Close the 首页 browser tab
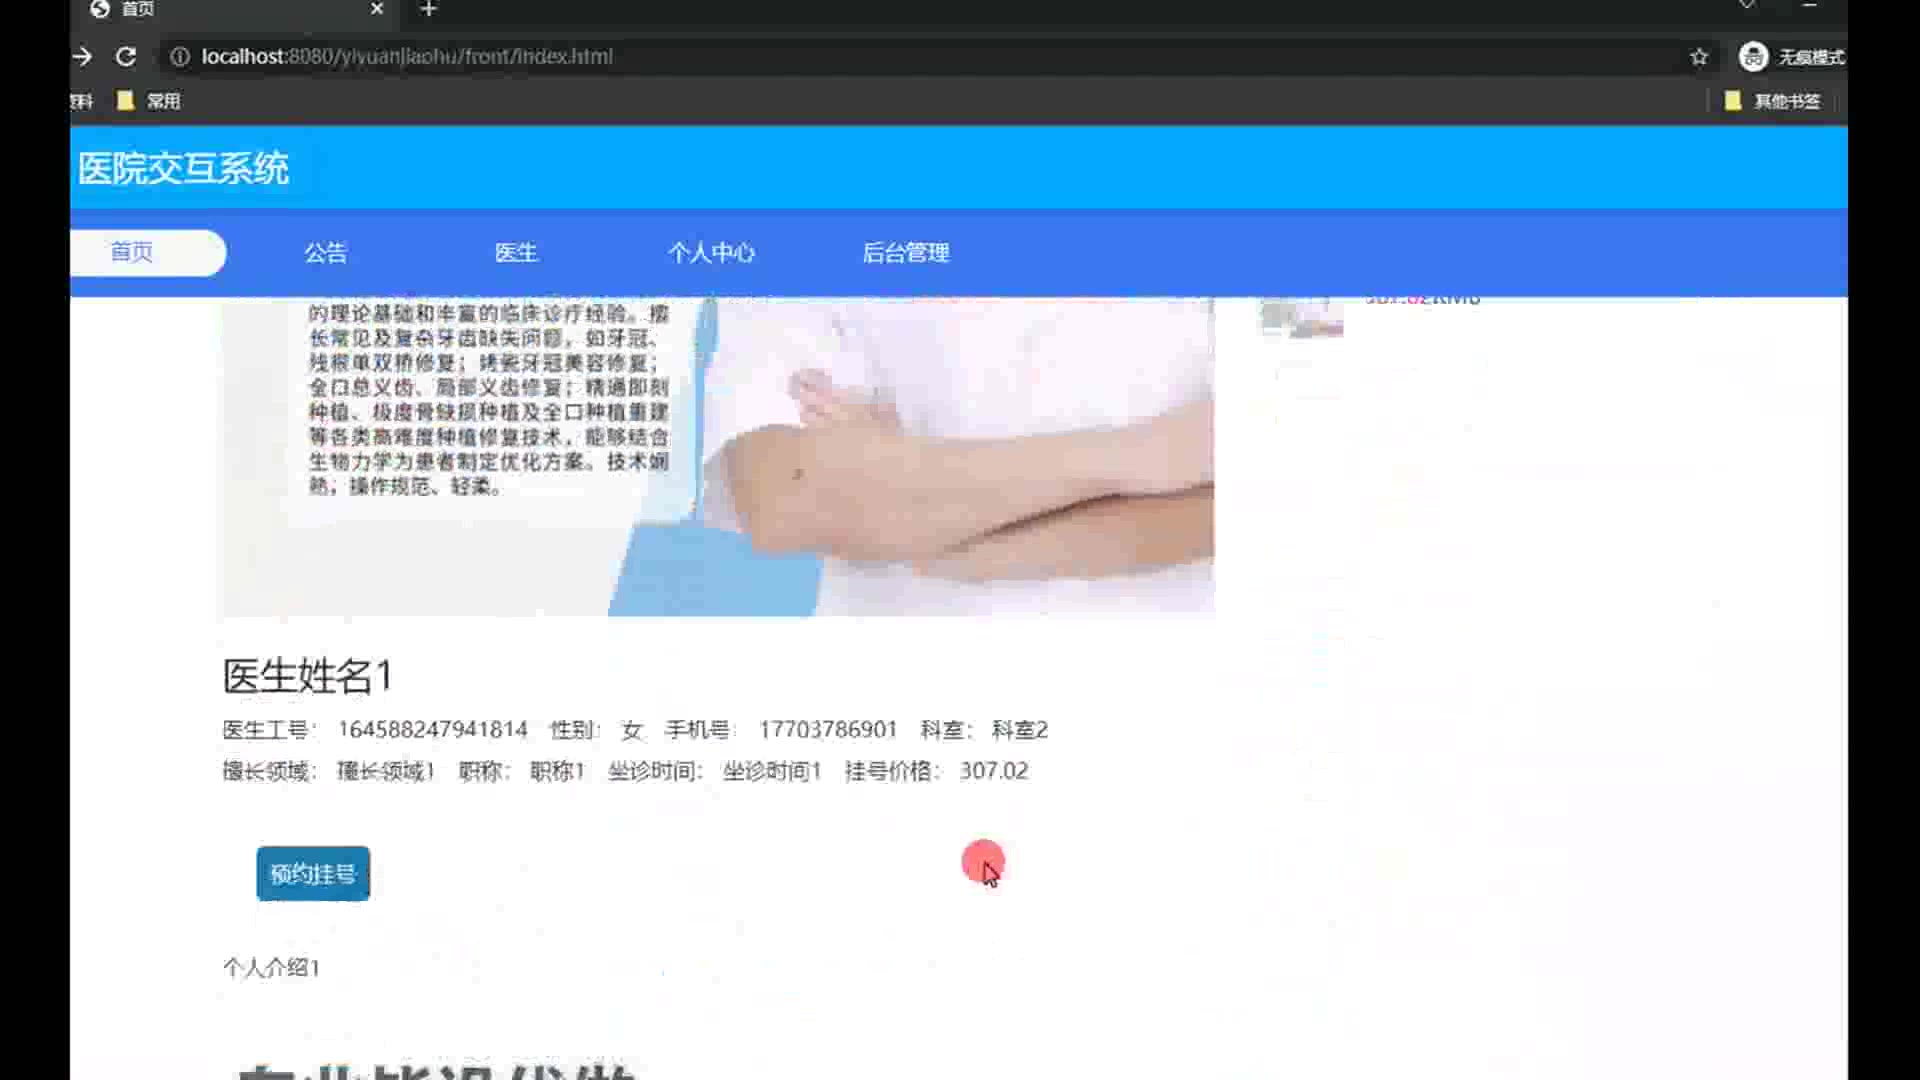This screenshot has width=1920, height=1080. point(377,9)
